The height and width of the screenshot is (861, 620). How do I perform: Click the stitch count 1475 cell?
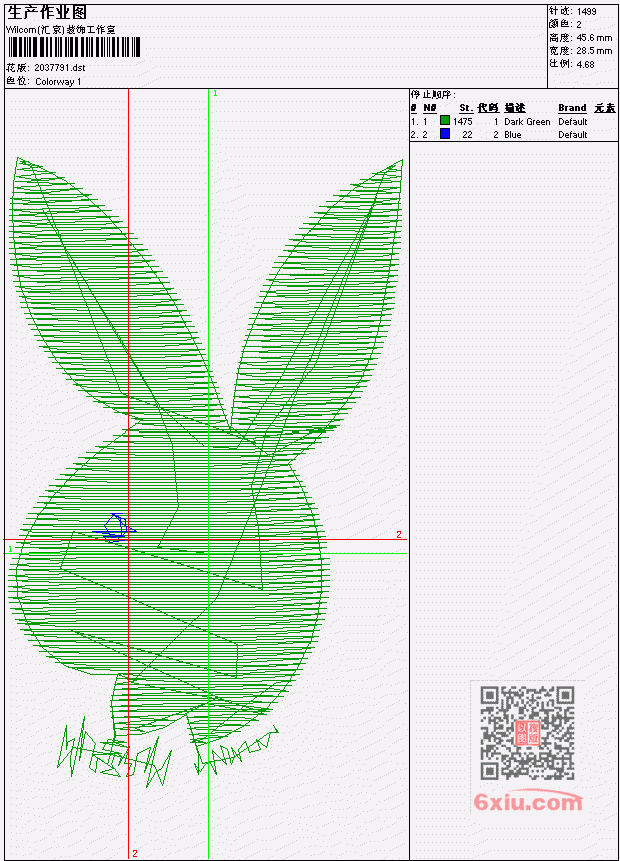462,122
